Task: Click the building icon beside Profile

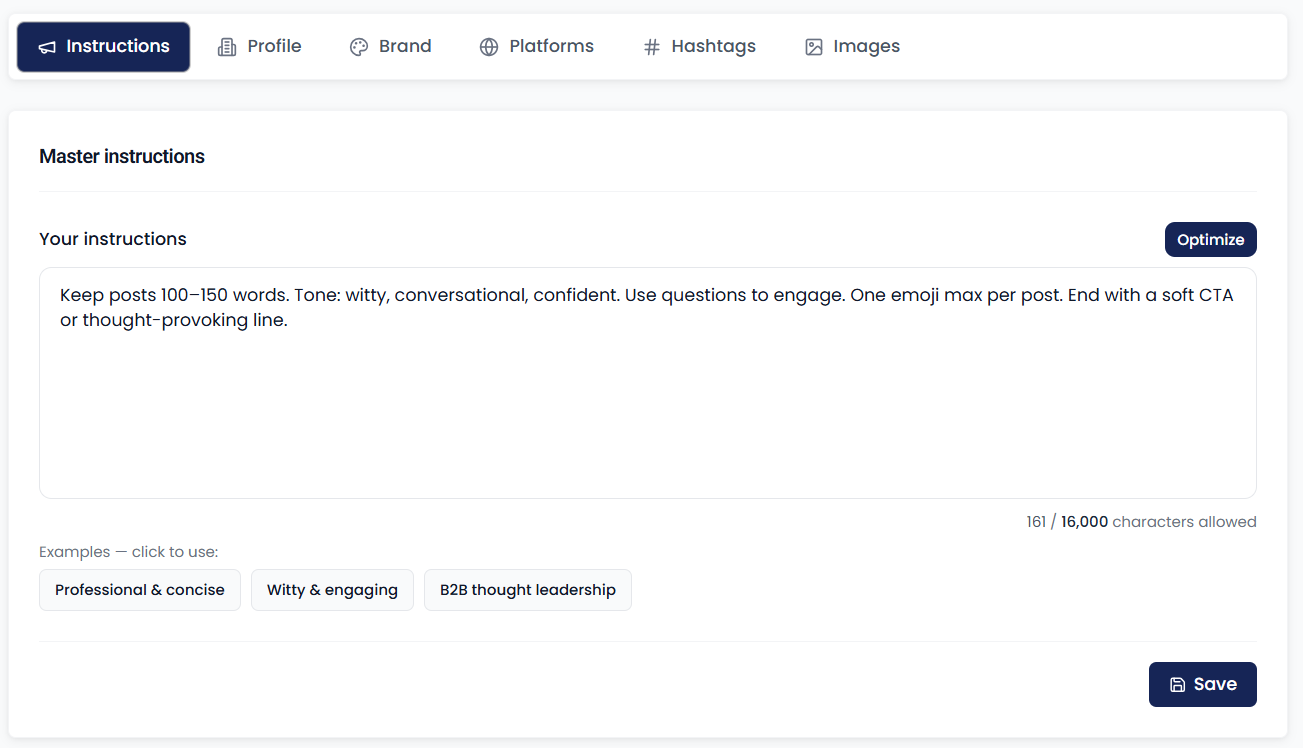Action: click(x=227, y=47)
